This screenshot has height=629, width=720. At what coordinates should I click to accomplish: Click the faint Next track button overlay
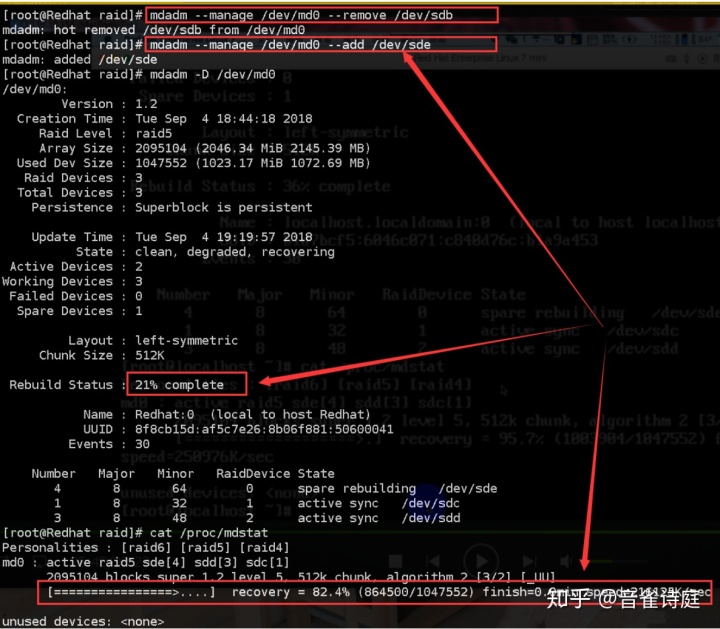pyautogui.click(x=529, y=561)
